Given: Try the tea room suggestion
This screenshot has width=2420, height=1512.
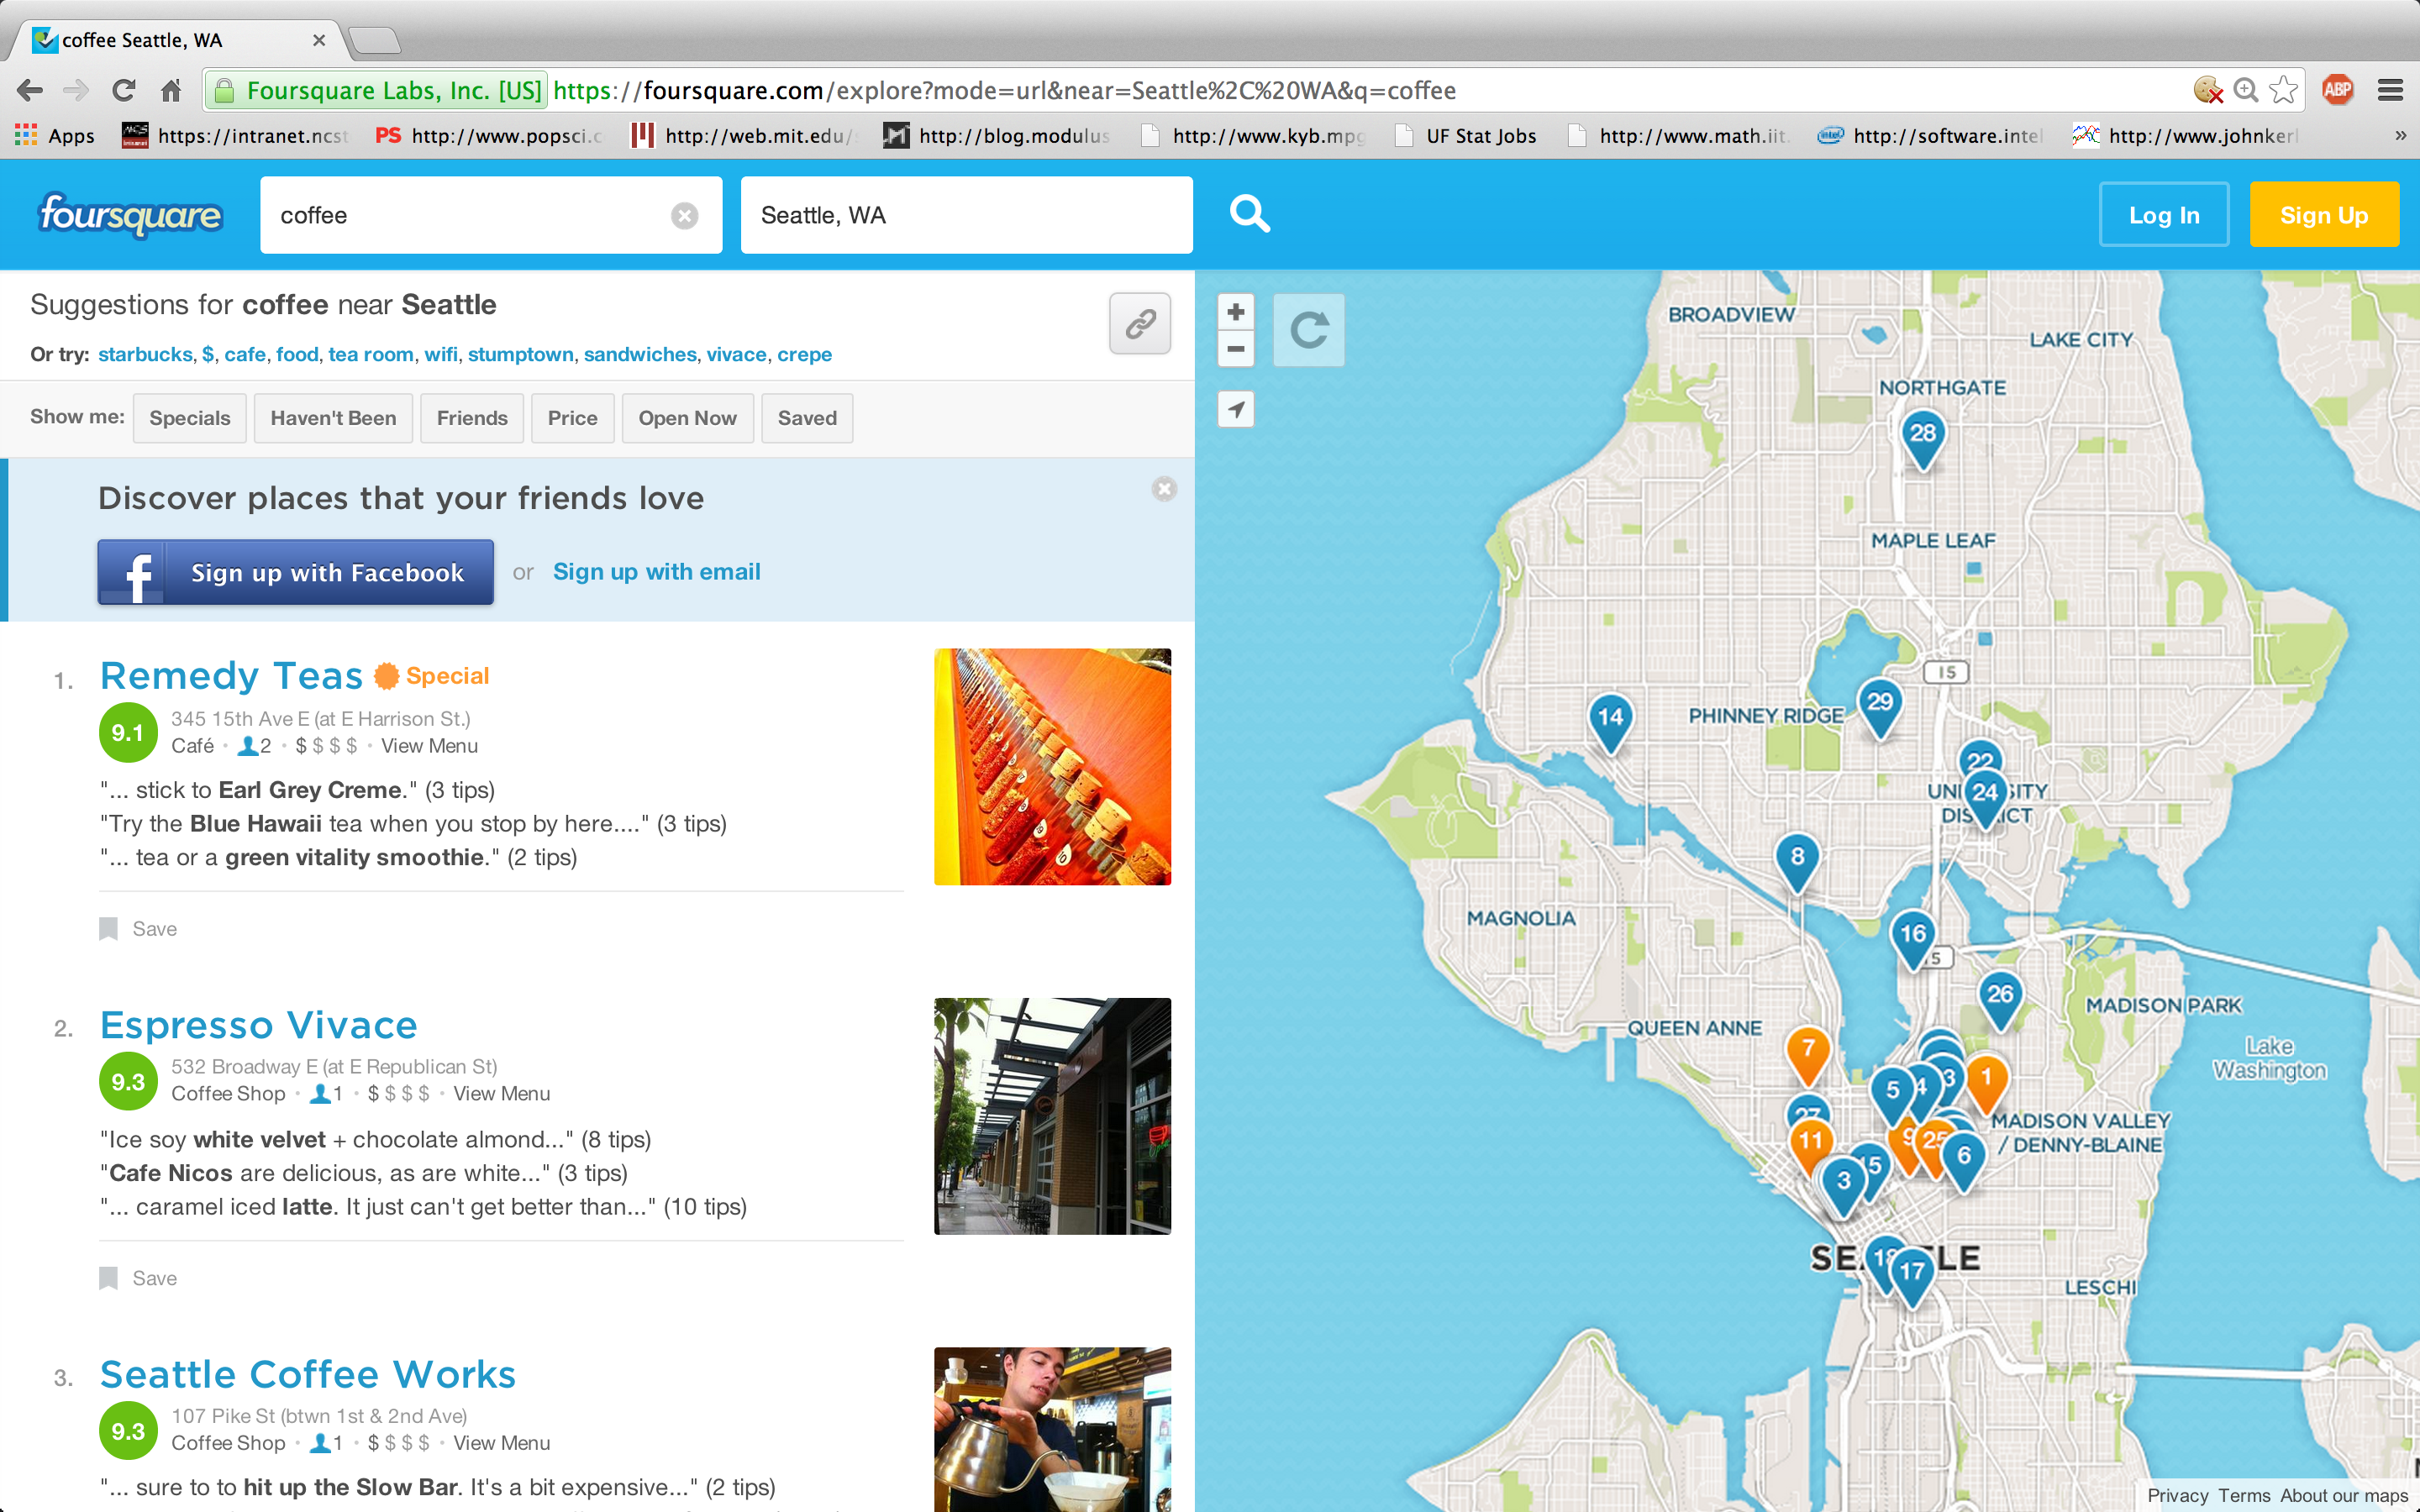Looking at the screenshot, I should click(371, 354).
